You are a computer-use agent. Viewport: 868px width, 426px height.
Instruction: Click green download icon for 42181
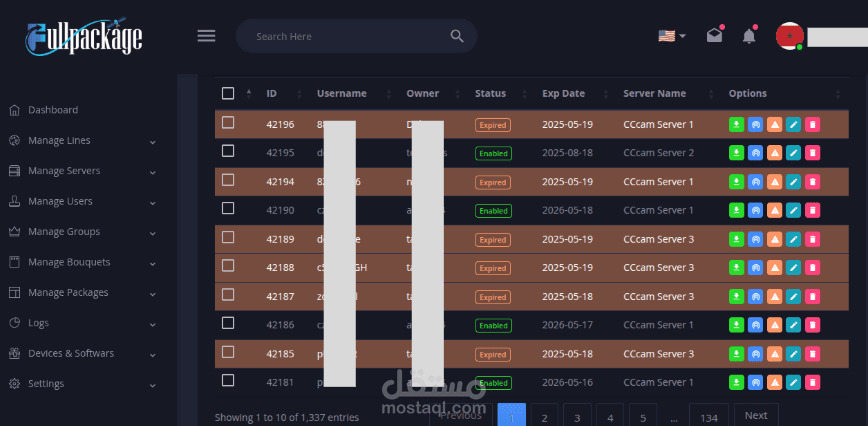coord(736,382)
